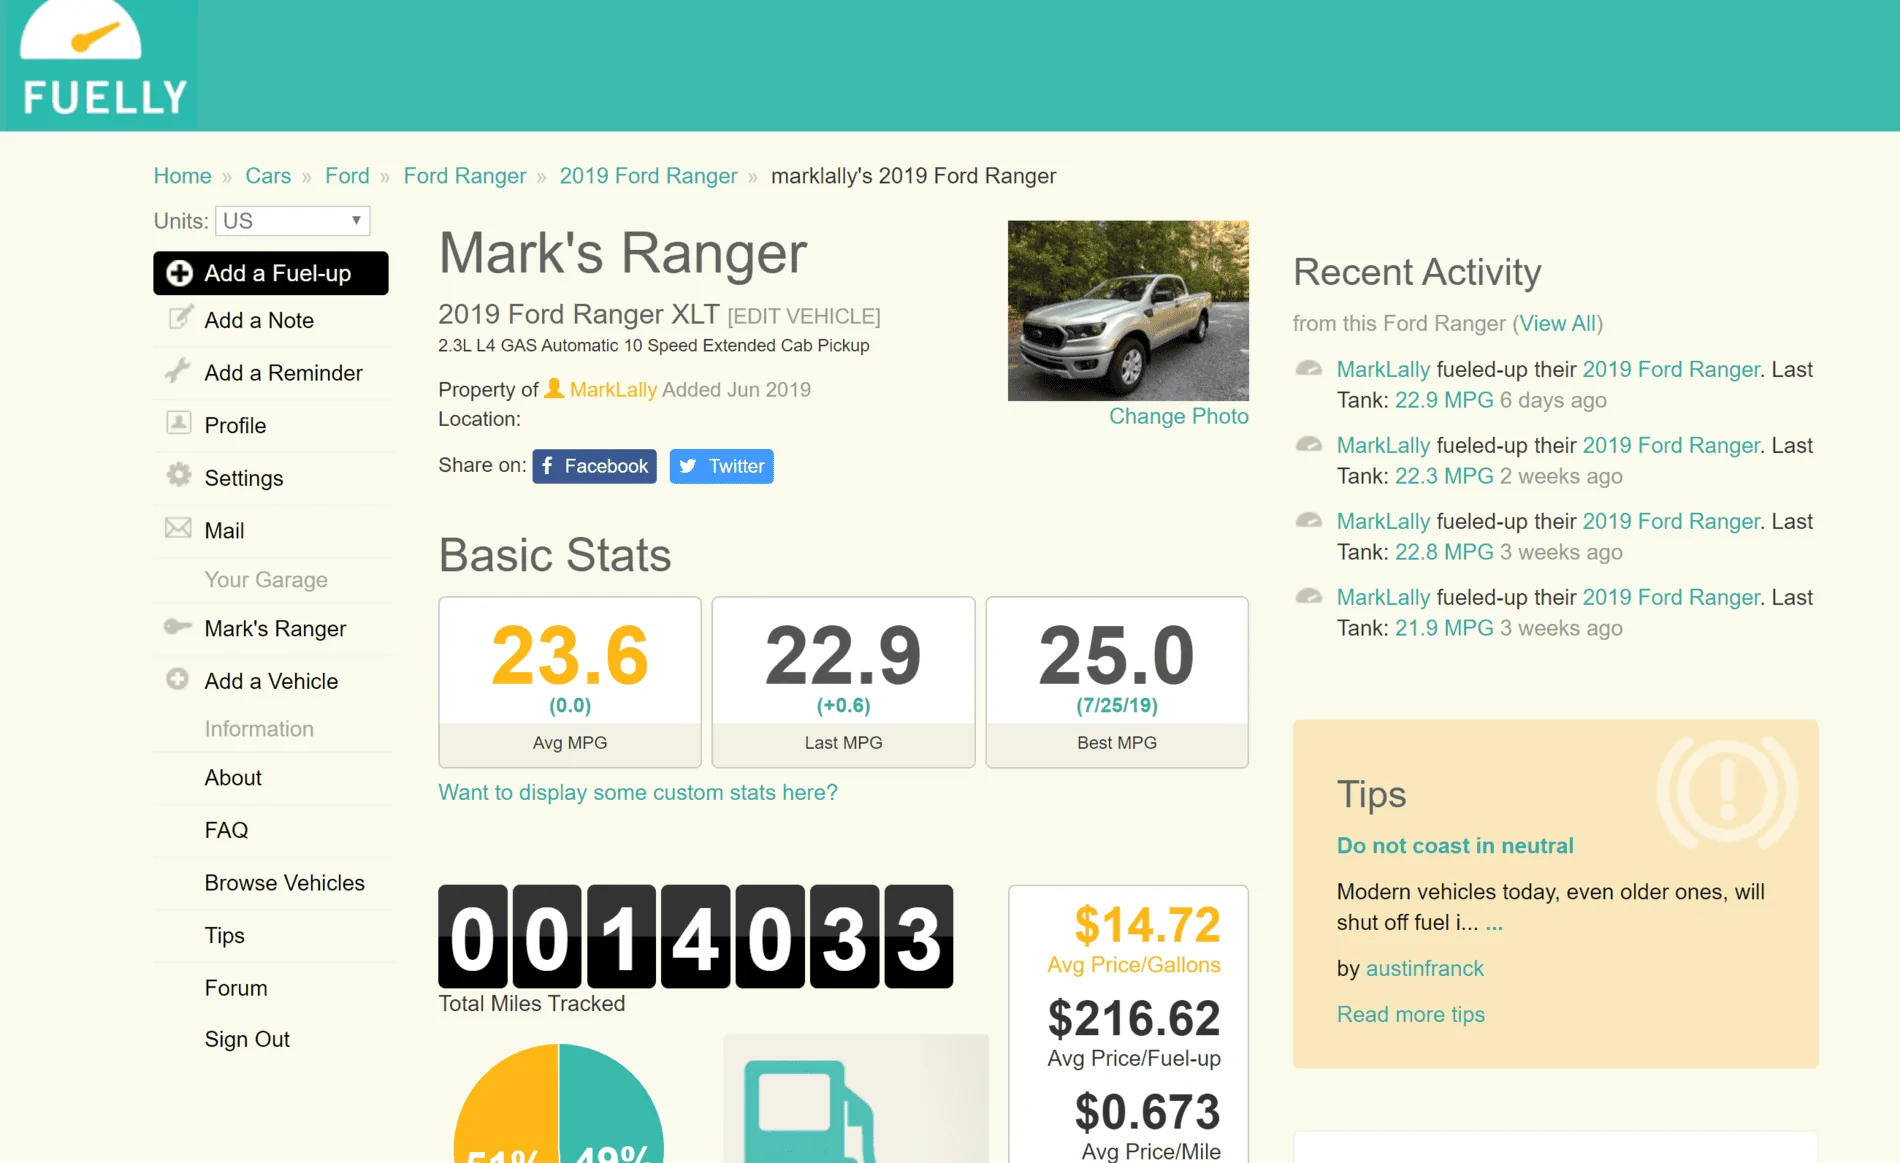Open Tips in sidebar menu

click(224, 935)
